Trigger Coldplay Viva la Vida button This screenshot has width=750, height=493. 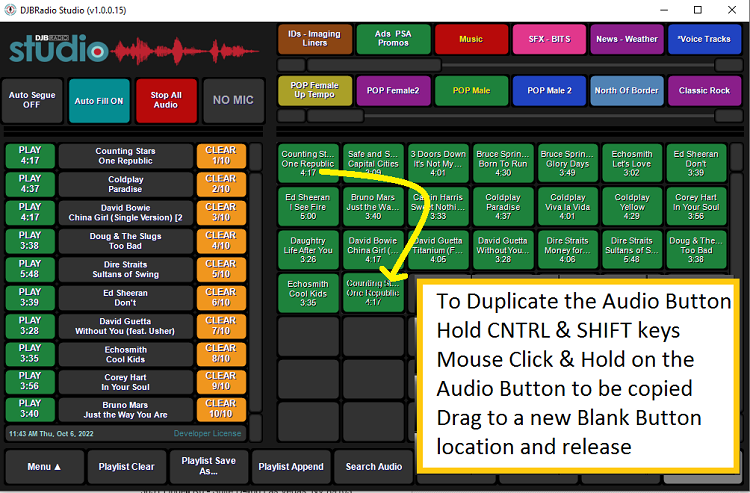(567, 207)
